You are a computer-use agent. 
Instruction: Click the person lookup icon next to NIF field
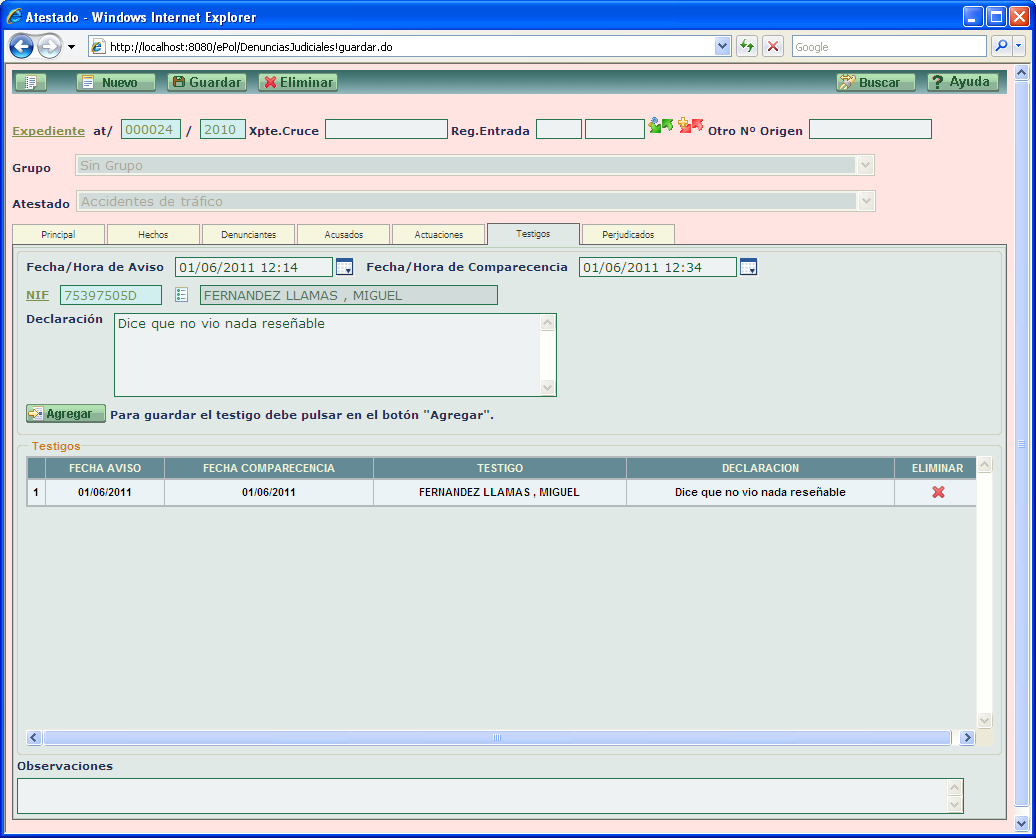181,295
